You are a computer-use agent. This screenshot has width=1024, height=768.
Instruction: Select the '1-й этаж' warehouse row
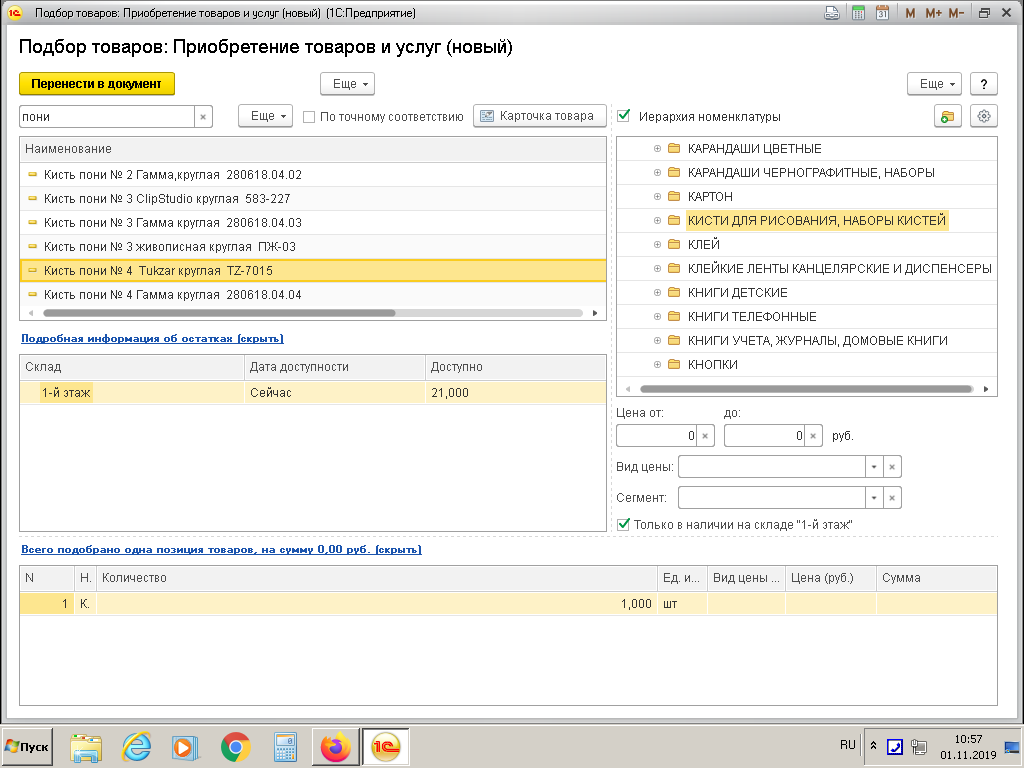313,392
